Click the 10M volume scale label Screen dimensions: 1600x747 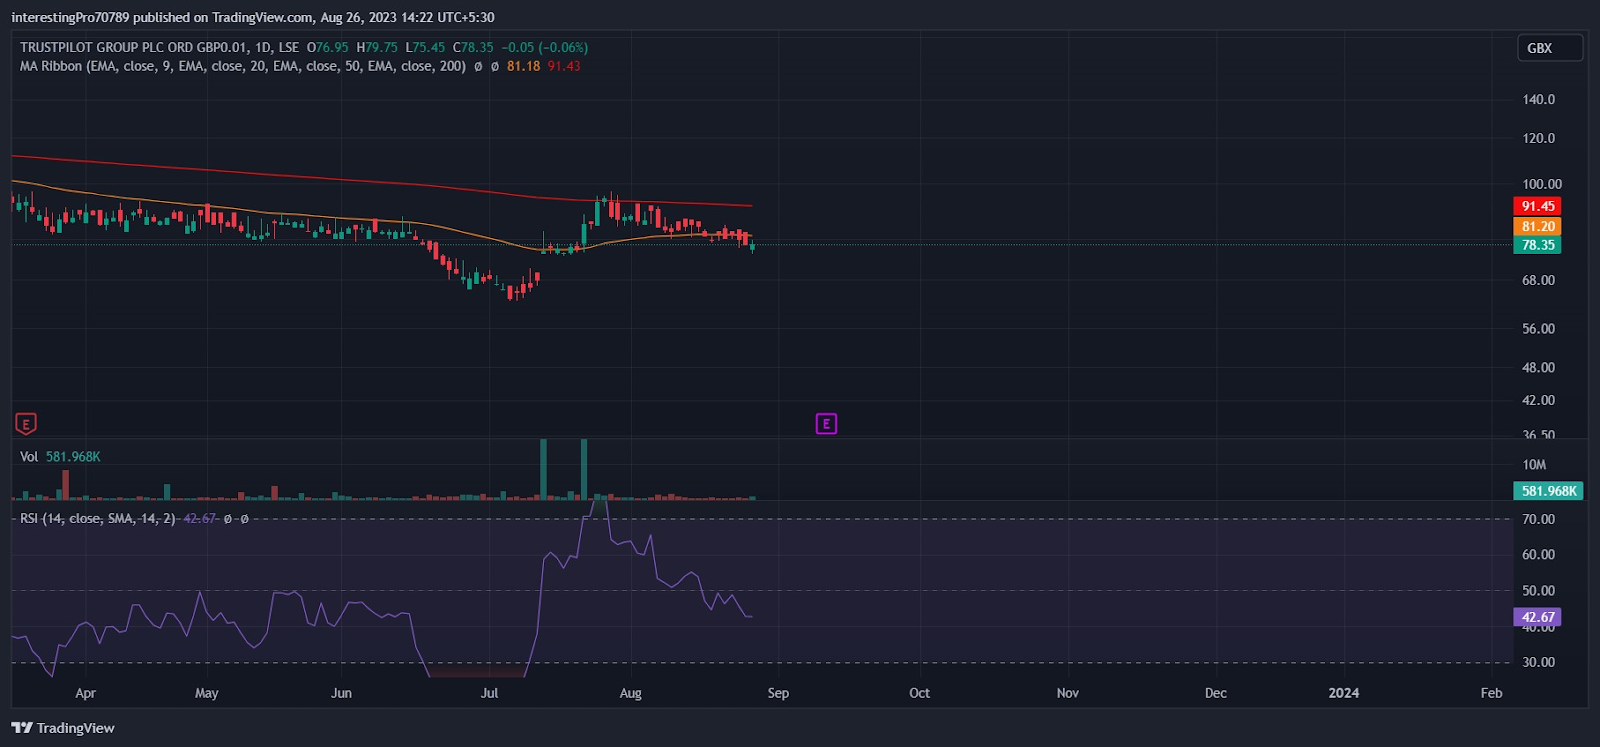coord(1534,465)
